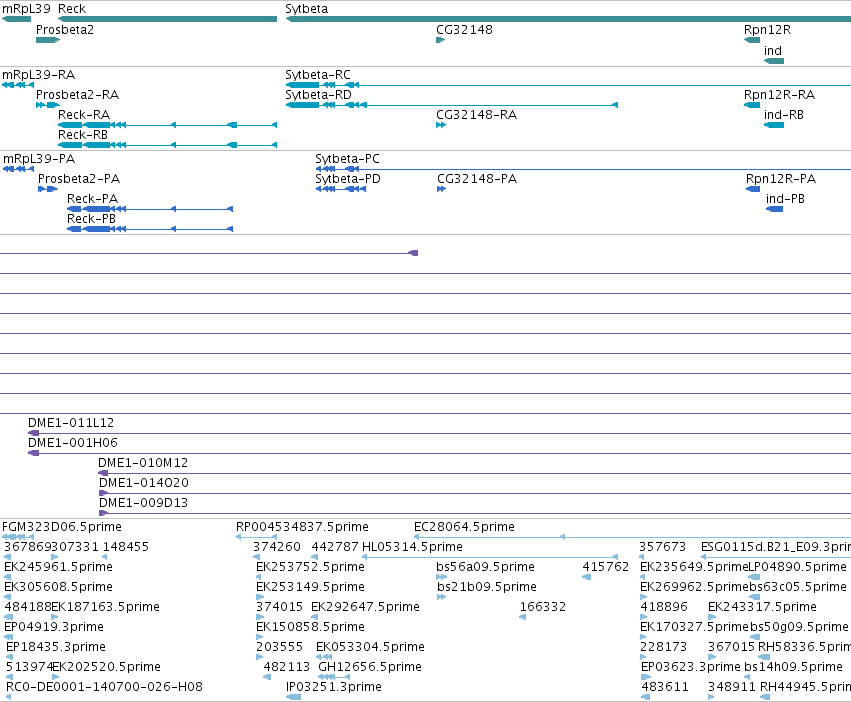Viewport: 851px width, 702px height.
Task: Click transcript Rpn12R-RA
Action: pyautogui.click(x=779, y=95)
